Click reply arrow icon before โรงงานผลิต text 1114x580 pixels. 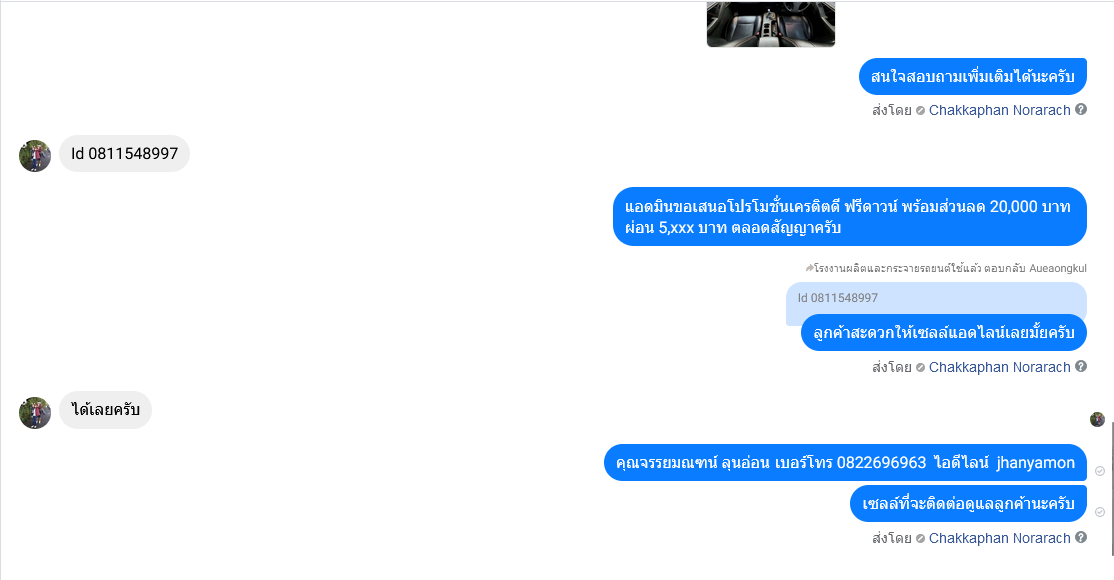tap(809, 268)
